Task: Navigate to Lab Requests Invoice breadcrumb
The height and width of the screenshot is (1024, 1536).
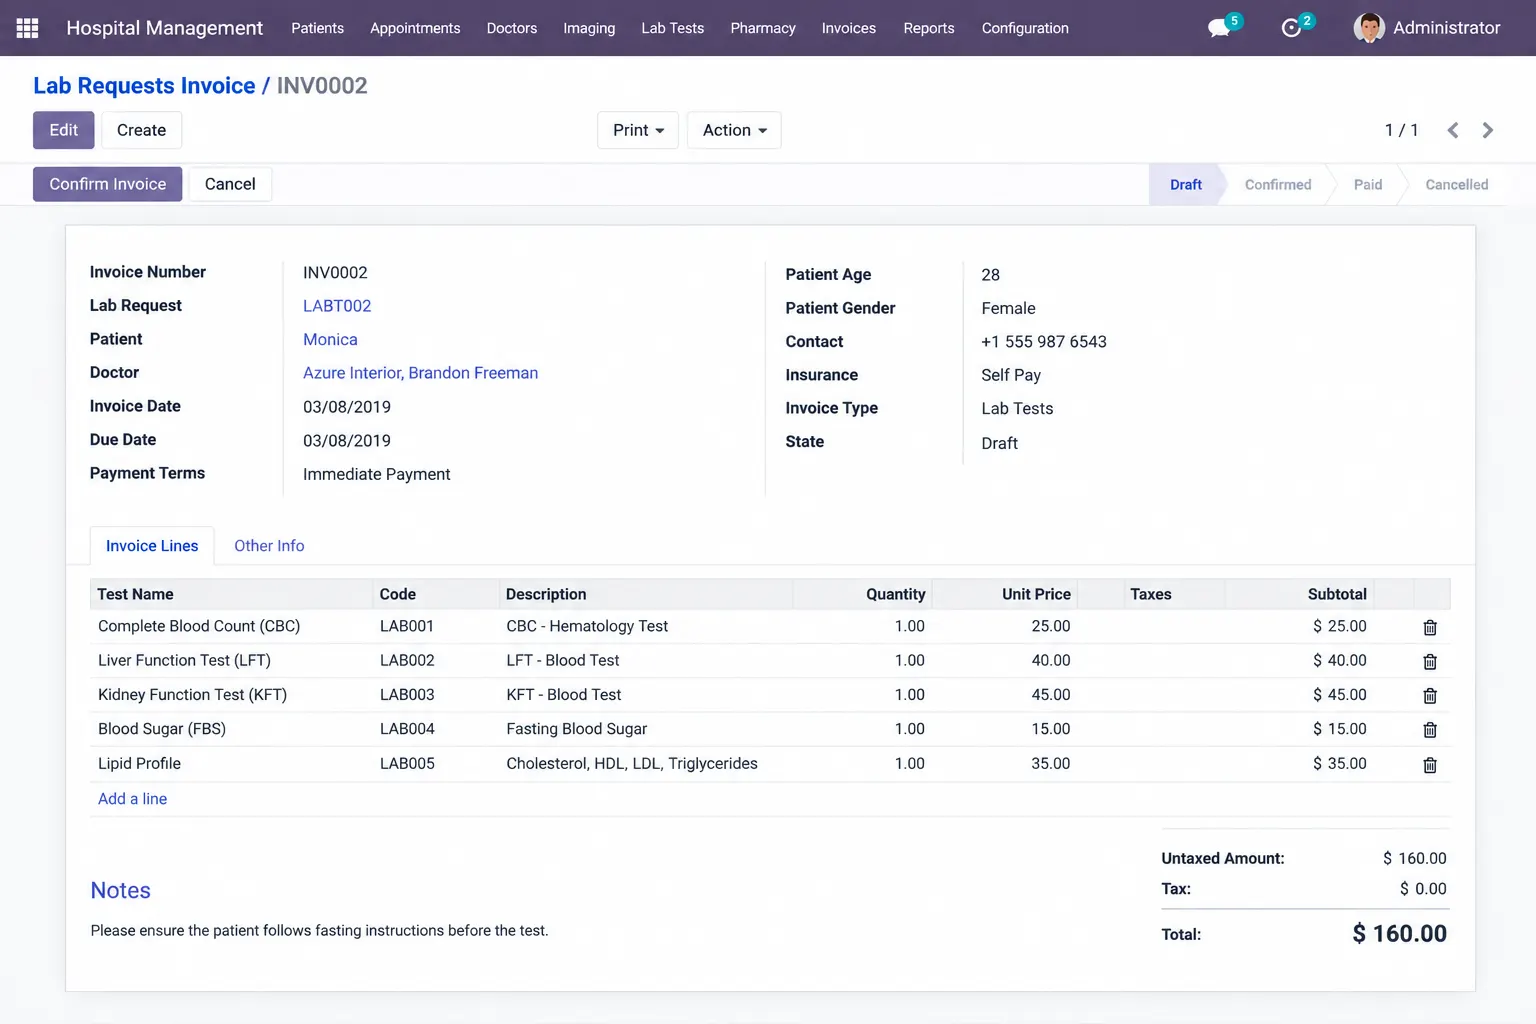Action: point(144,86)
